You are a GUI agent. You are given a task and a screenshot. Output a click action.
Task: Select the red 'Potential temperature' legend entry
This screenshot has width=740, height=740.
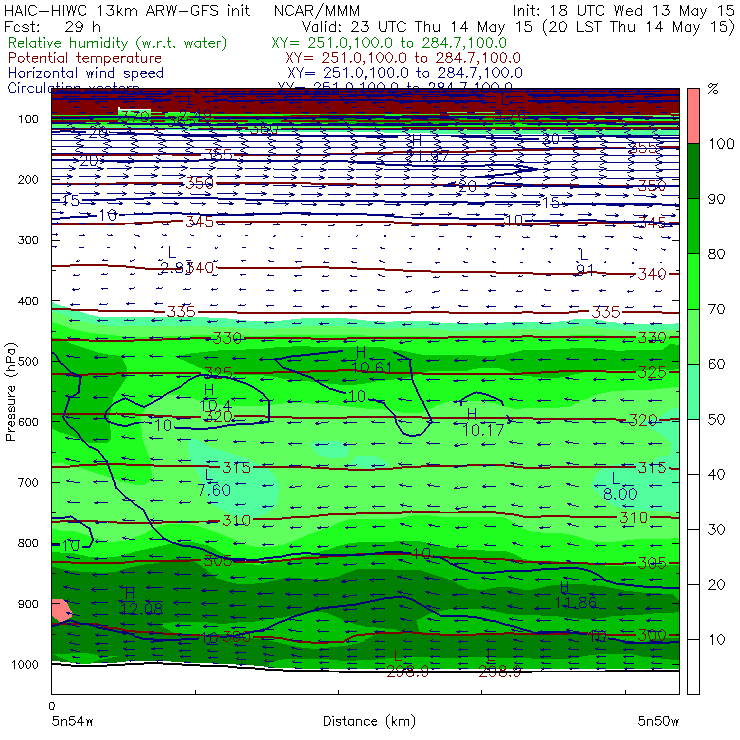(85, 58)
